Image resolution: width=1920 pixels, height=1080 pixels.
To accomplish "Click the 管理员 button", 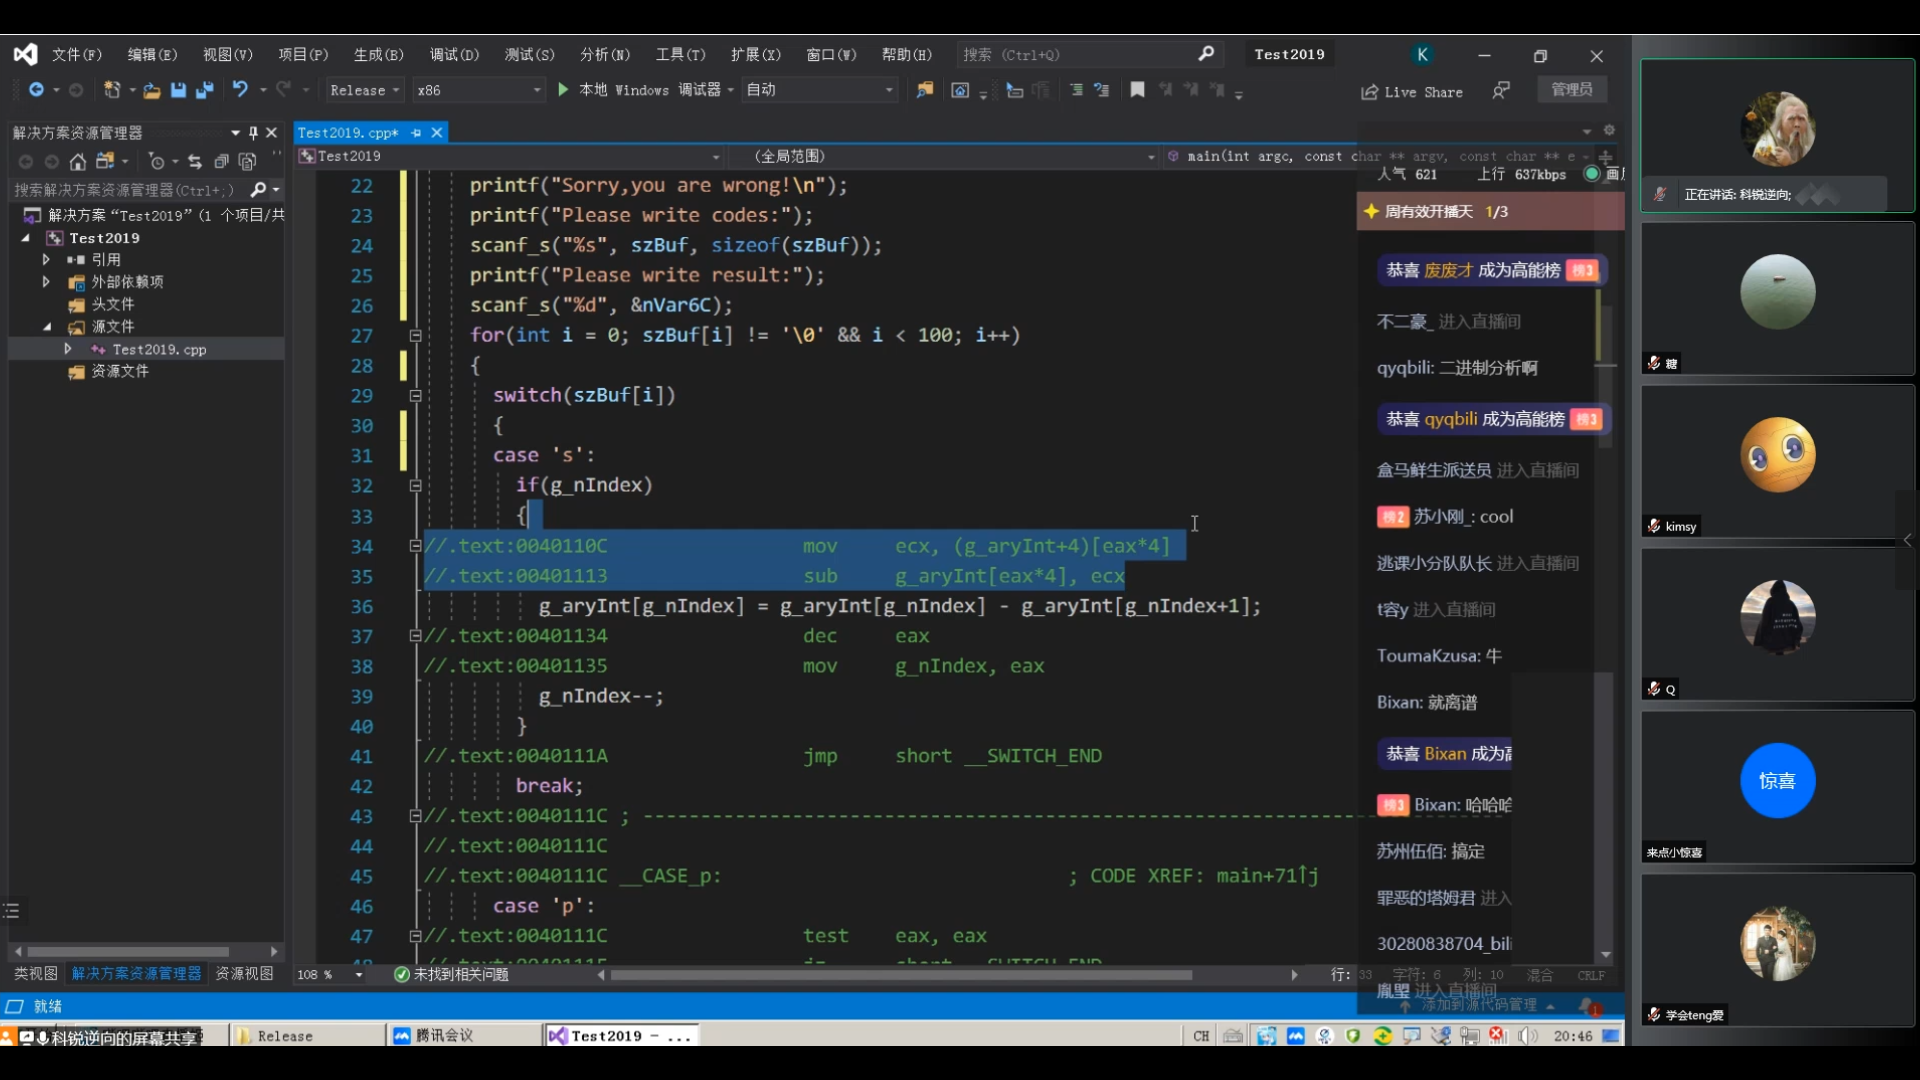I will (x=1572, y=90).
